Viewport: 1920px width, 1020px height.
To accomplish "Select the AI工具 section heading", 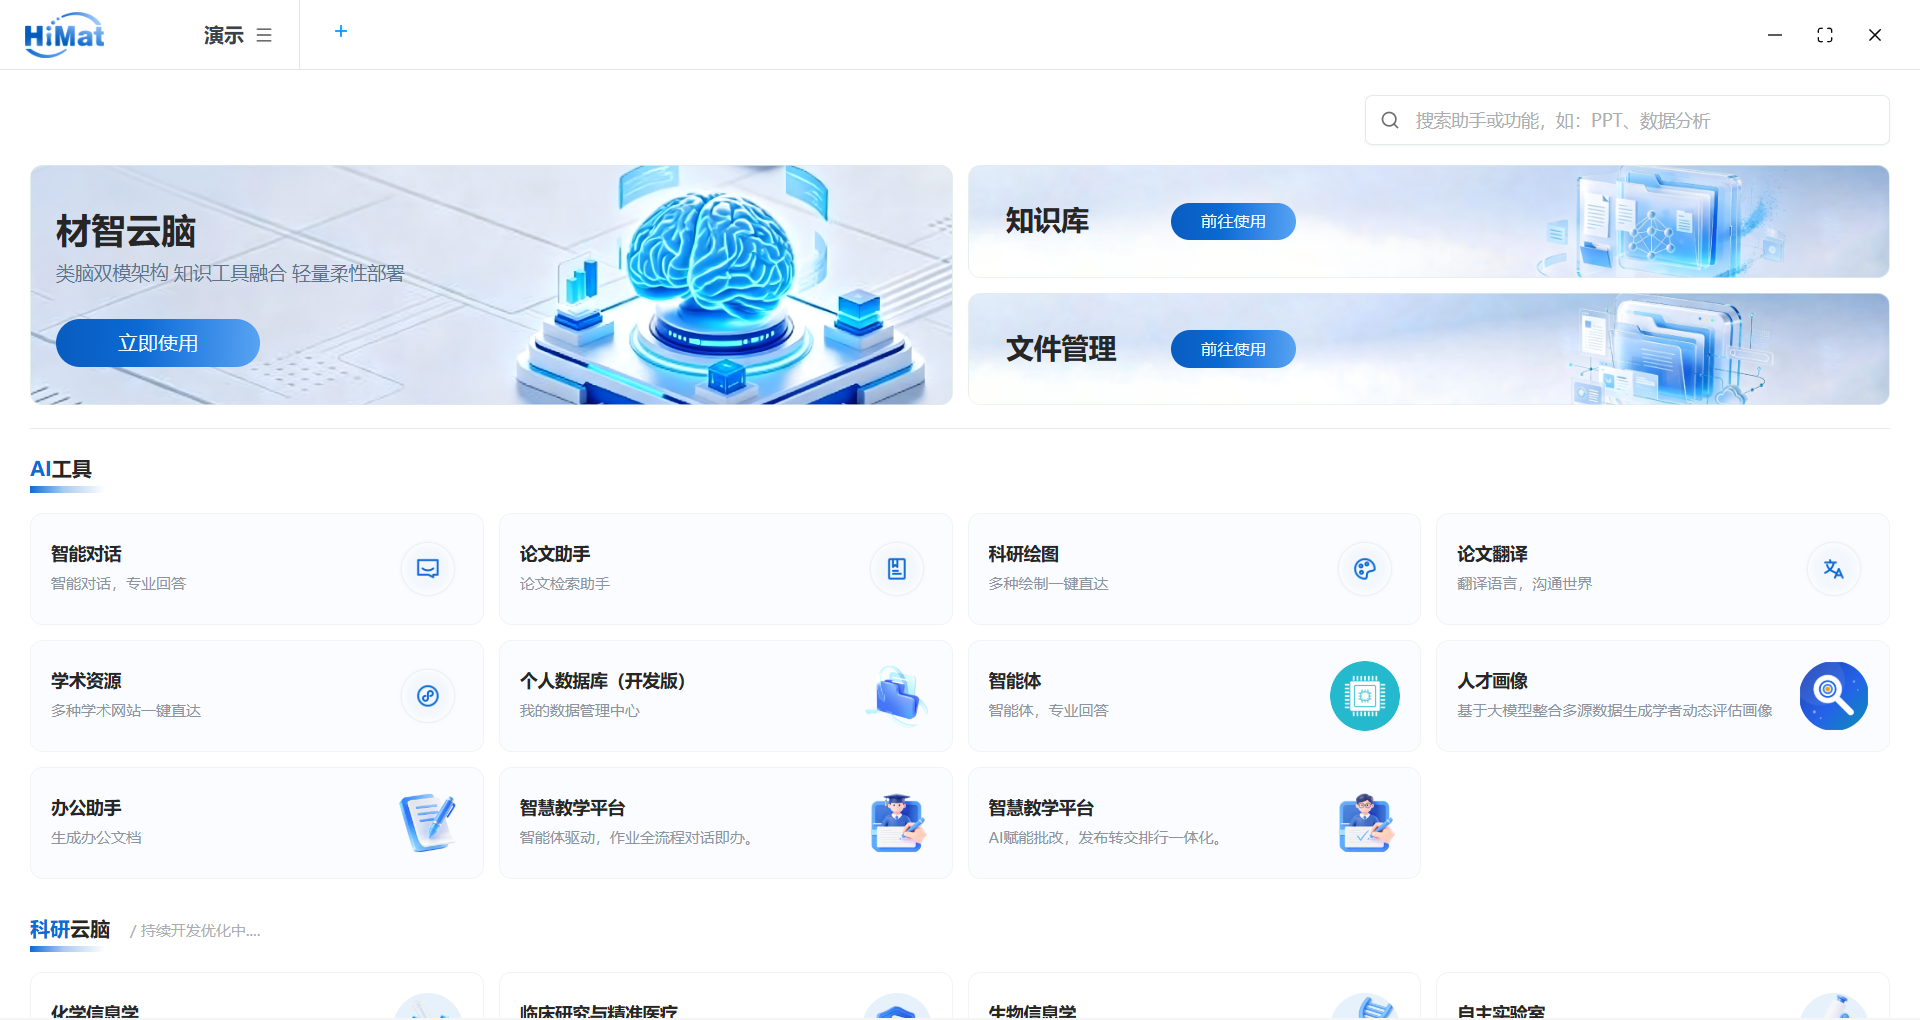I will click(x=61, y=469).
